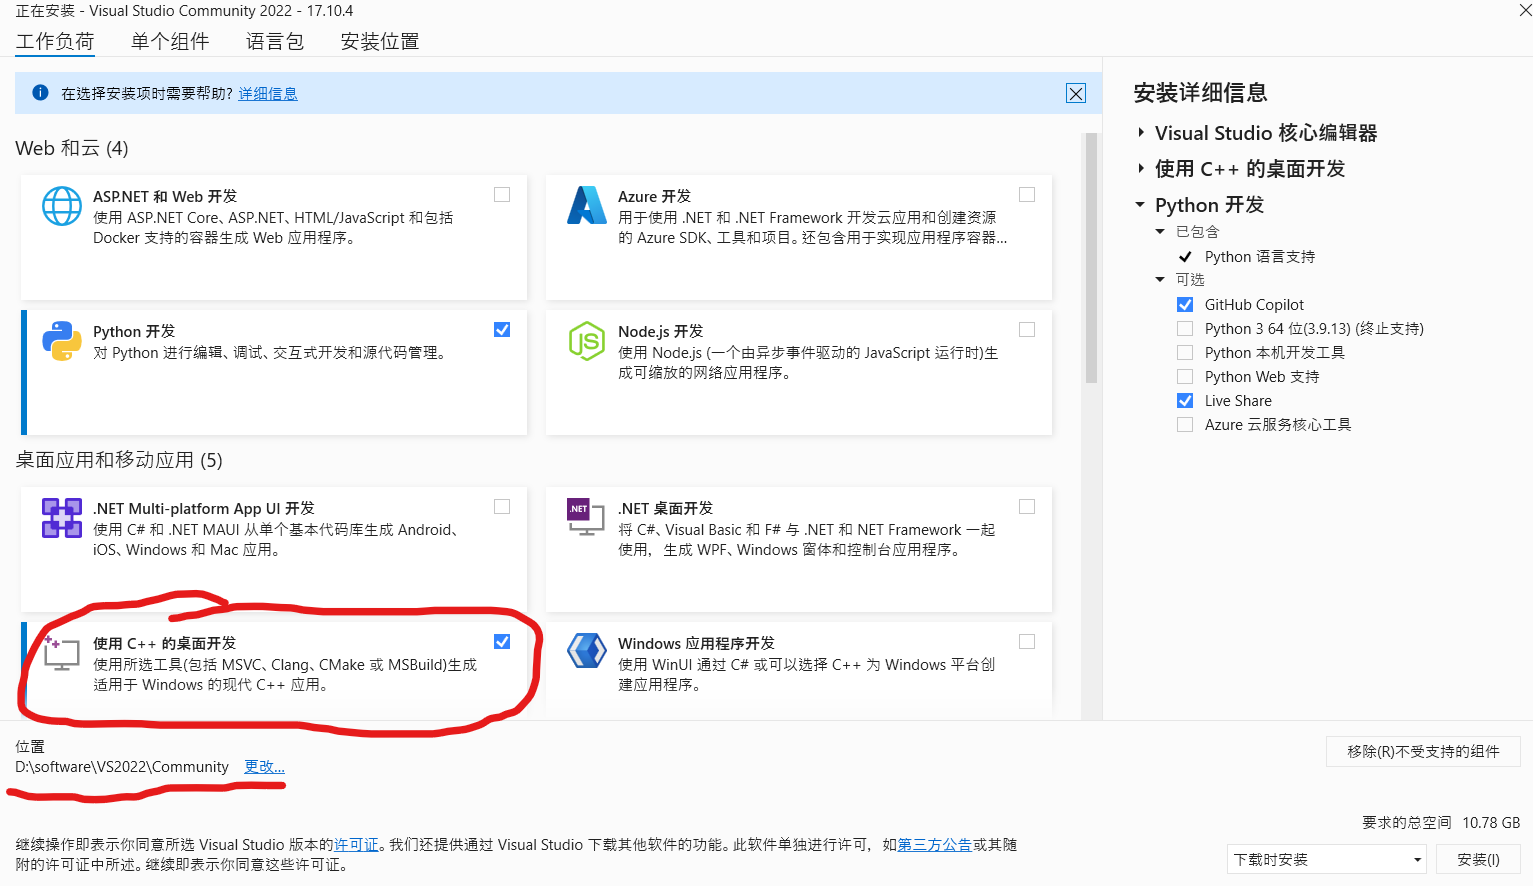Click the Windows application development icon
This screenshot has width=1533, height=886.
pyautogui.click(x=587, y=651)
